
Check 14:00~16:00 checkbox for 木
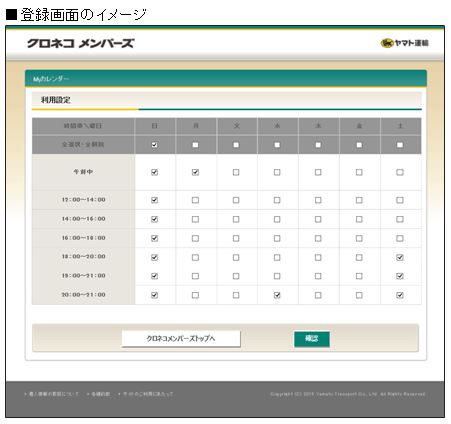coord(318,219)
